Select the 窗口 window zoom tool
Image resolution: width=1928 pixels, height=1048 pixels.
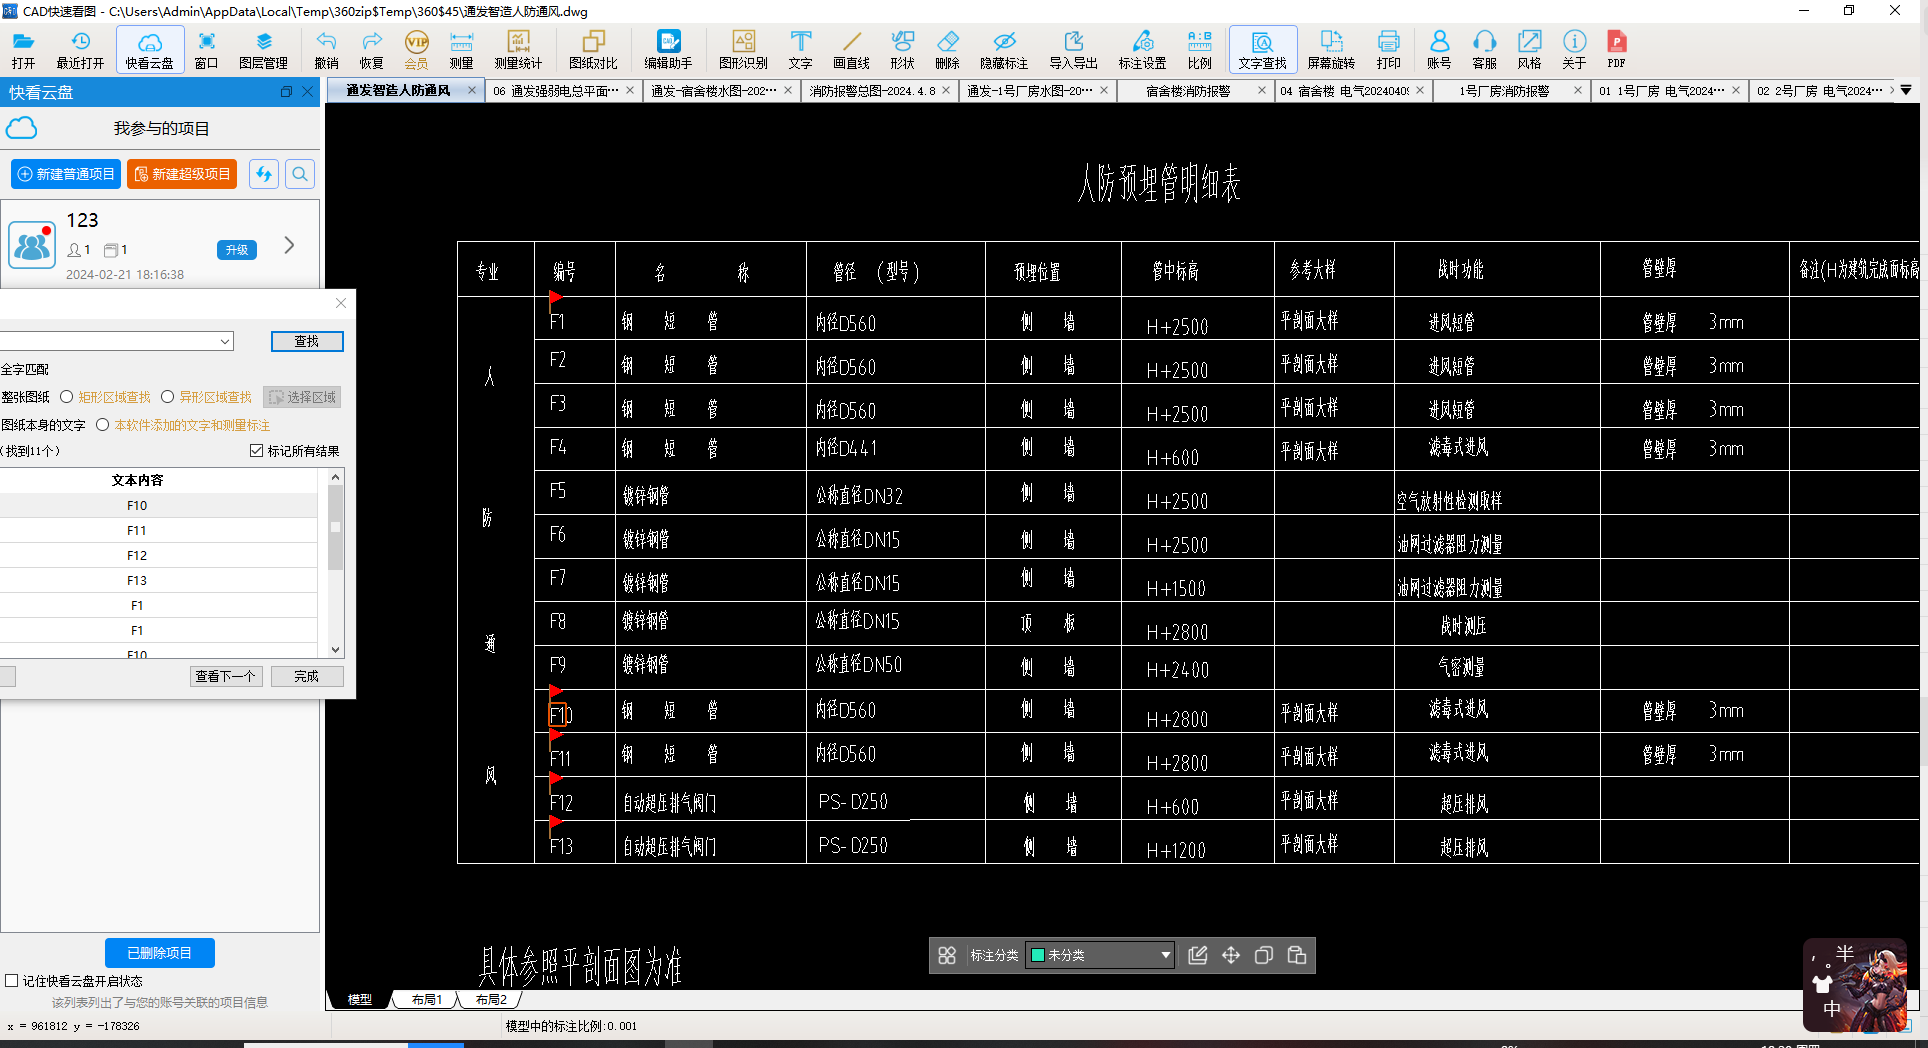(x=206, y=49)
